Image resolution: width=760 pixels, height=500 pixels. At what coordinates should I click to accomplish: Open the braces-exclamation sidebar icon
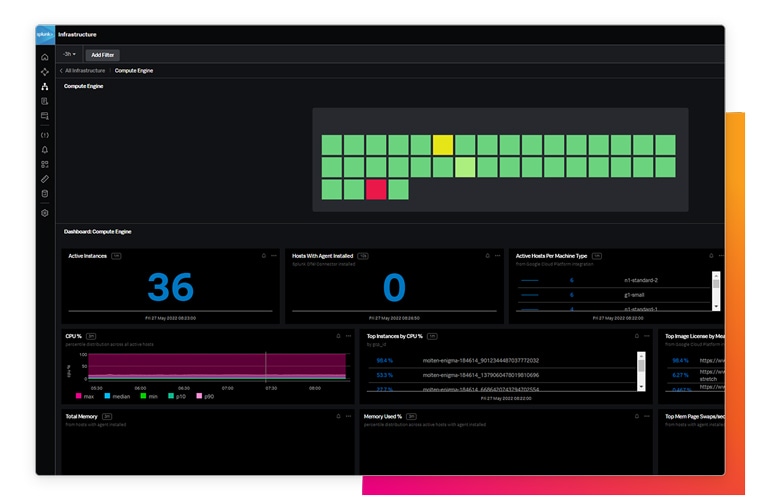(45, 135)
